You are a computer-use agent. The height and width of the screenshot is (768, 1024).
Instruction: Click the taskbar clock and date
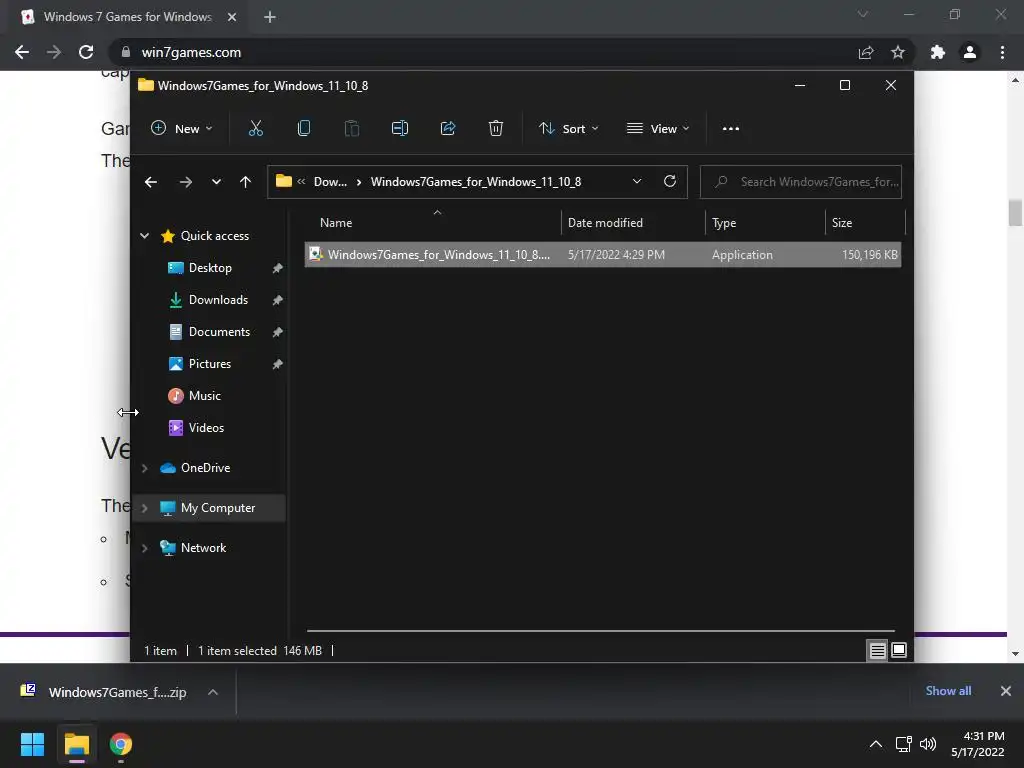point(978,744)
